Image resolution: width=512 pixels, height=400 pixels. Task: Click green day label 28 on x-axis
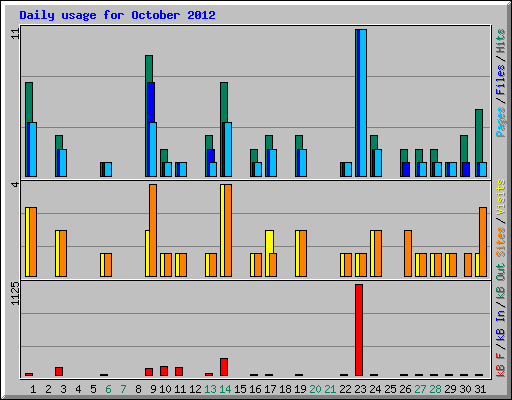435,389
